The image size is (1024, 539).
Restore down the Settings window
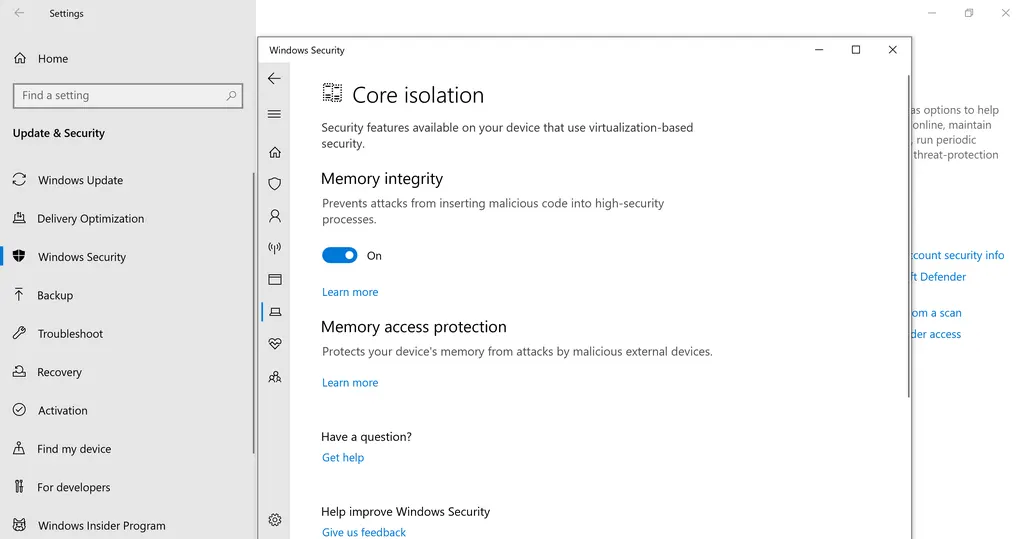[969, 13]
